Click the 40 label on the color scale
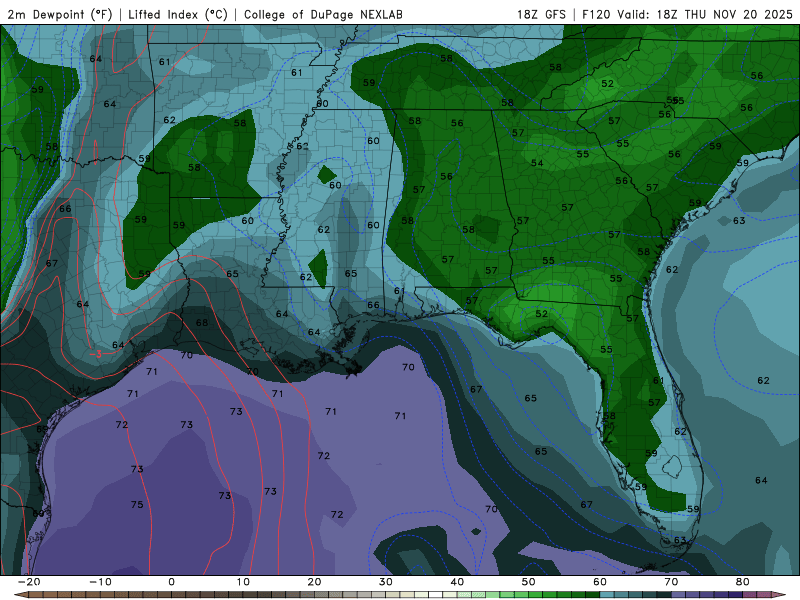This screenshot has width=800, height=600. pyautogui.click(x=457, y=582)
